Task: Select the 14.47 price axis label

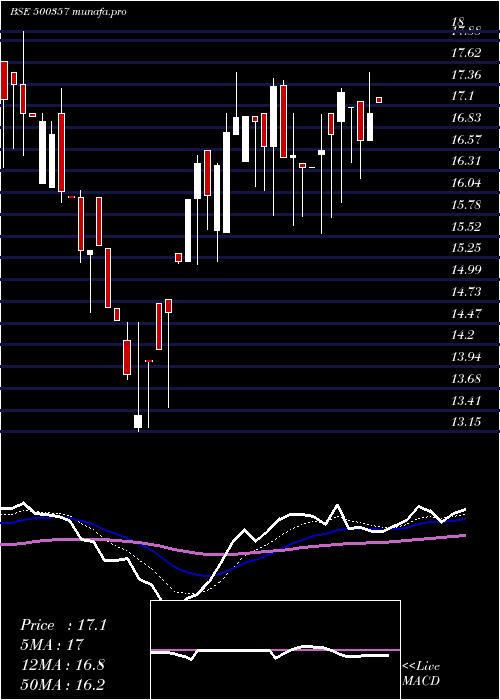Action: point(466,313)
